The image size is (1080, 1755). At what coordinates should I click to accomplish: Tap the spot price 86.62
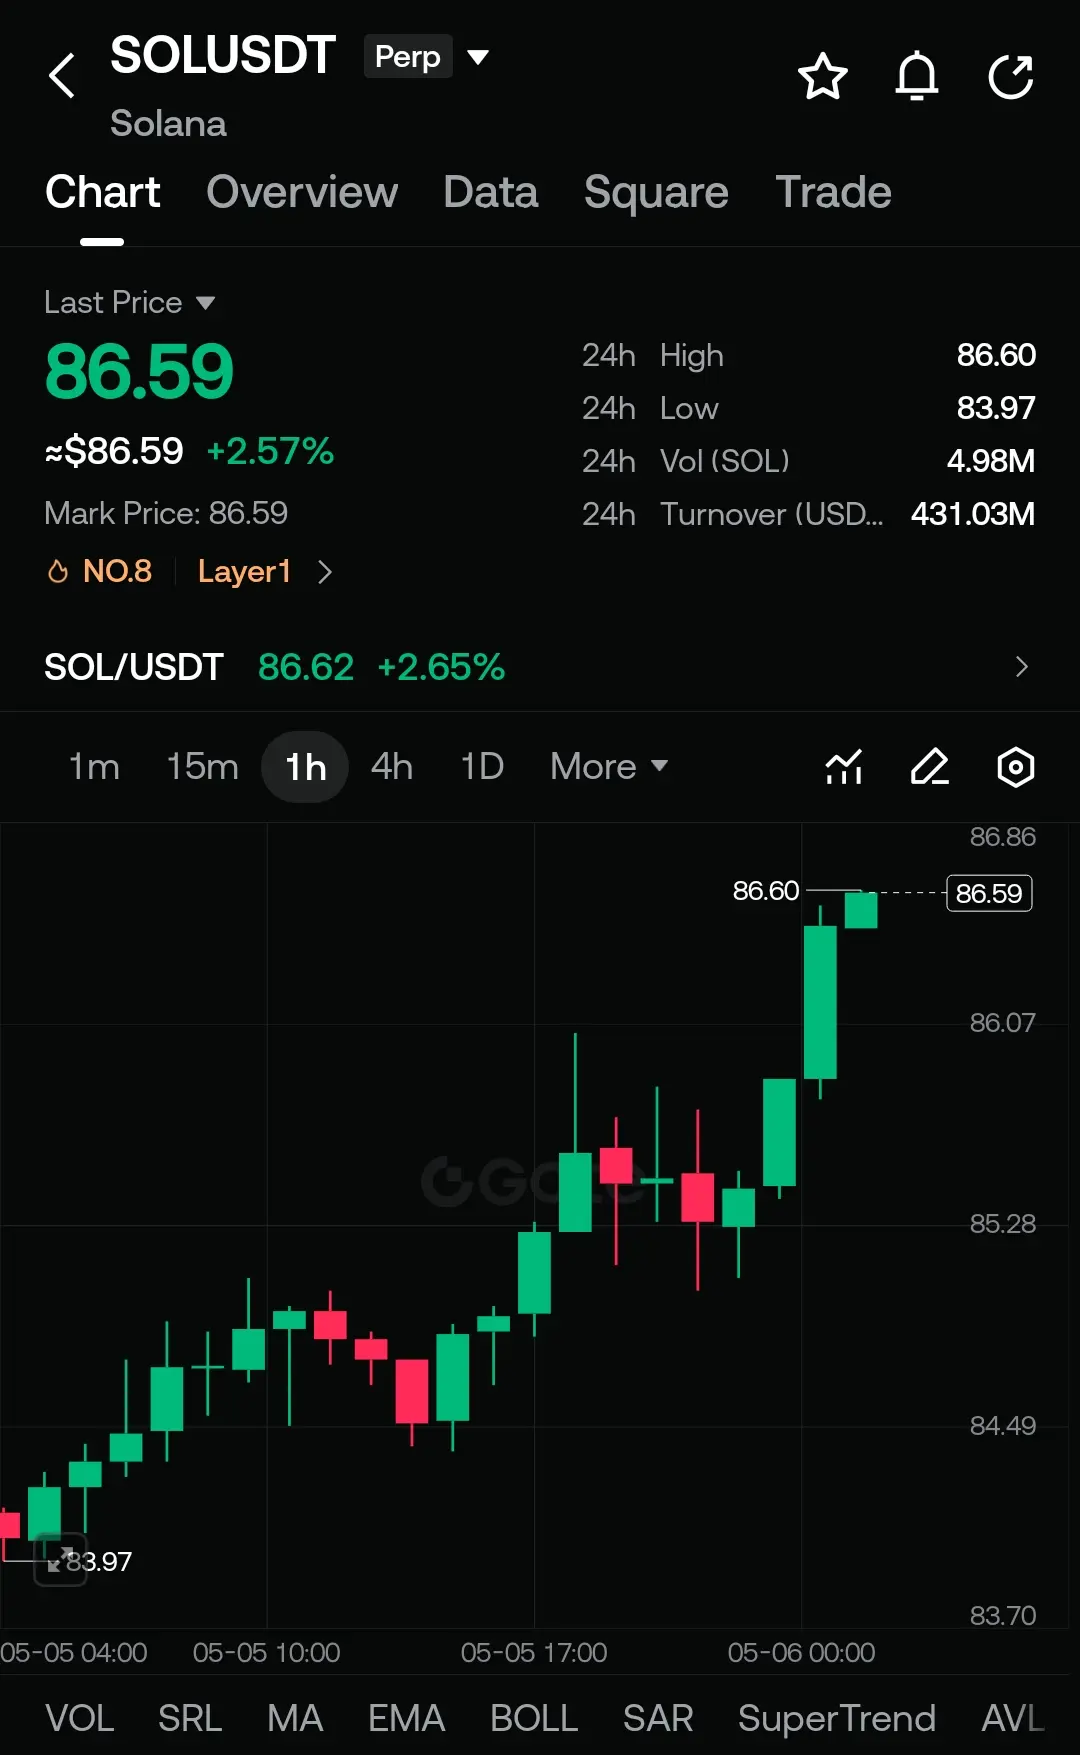pos(306,667)
